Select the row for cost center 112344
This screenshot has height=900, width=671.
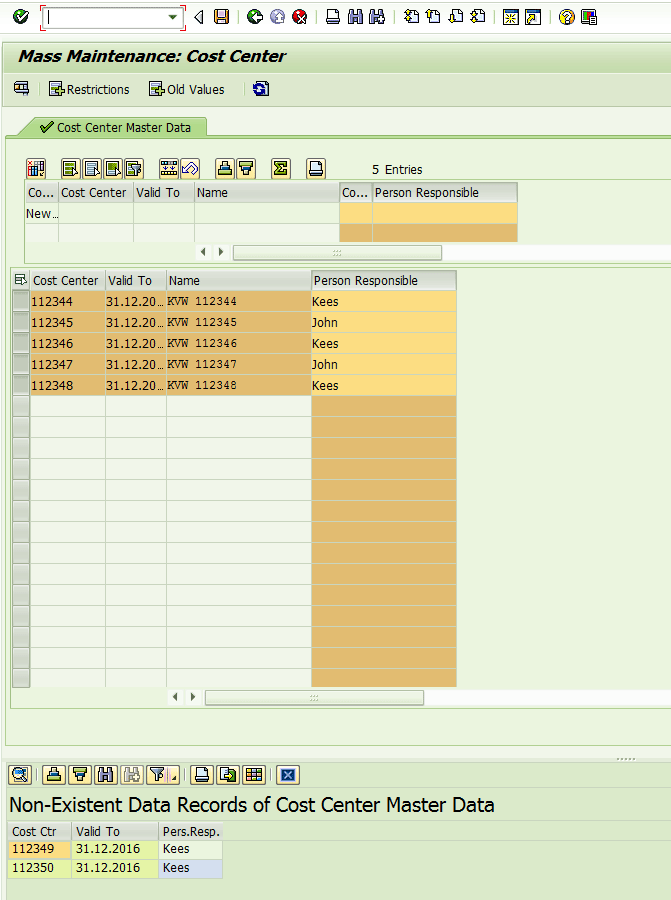21,302
